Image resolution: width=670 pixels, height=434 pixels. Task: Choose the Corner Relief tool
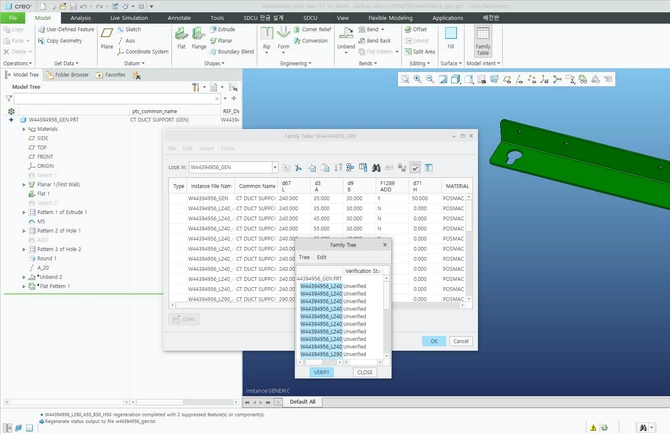coord(312,29)
